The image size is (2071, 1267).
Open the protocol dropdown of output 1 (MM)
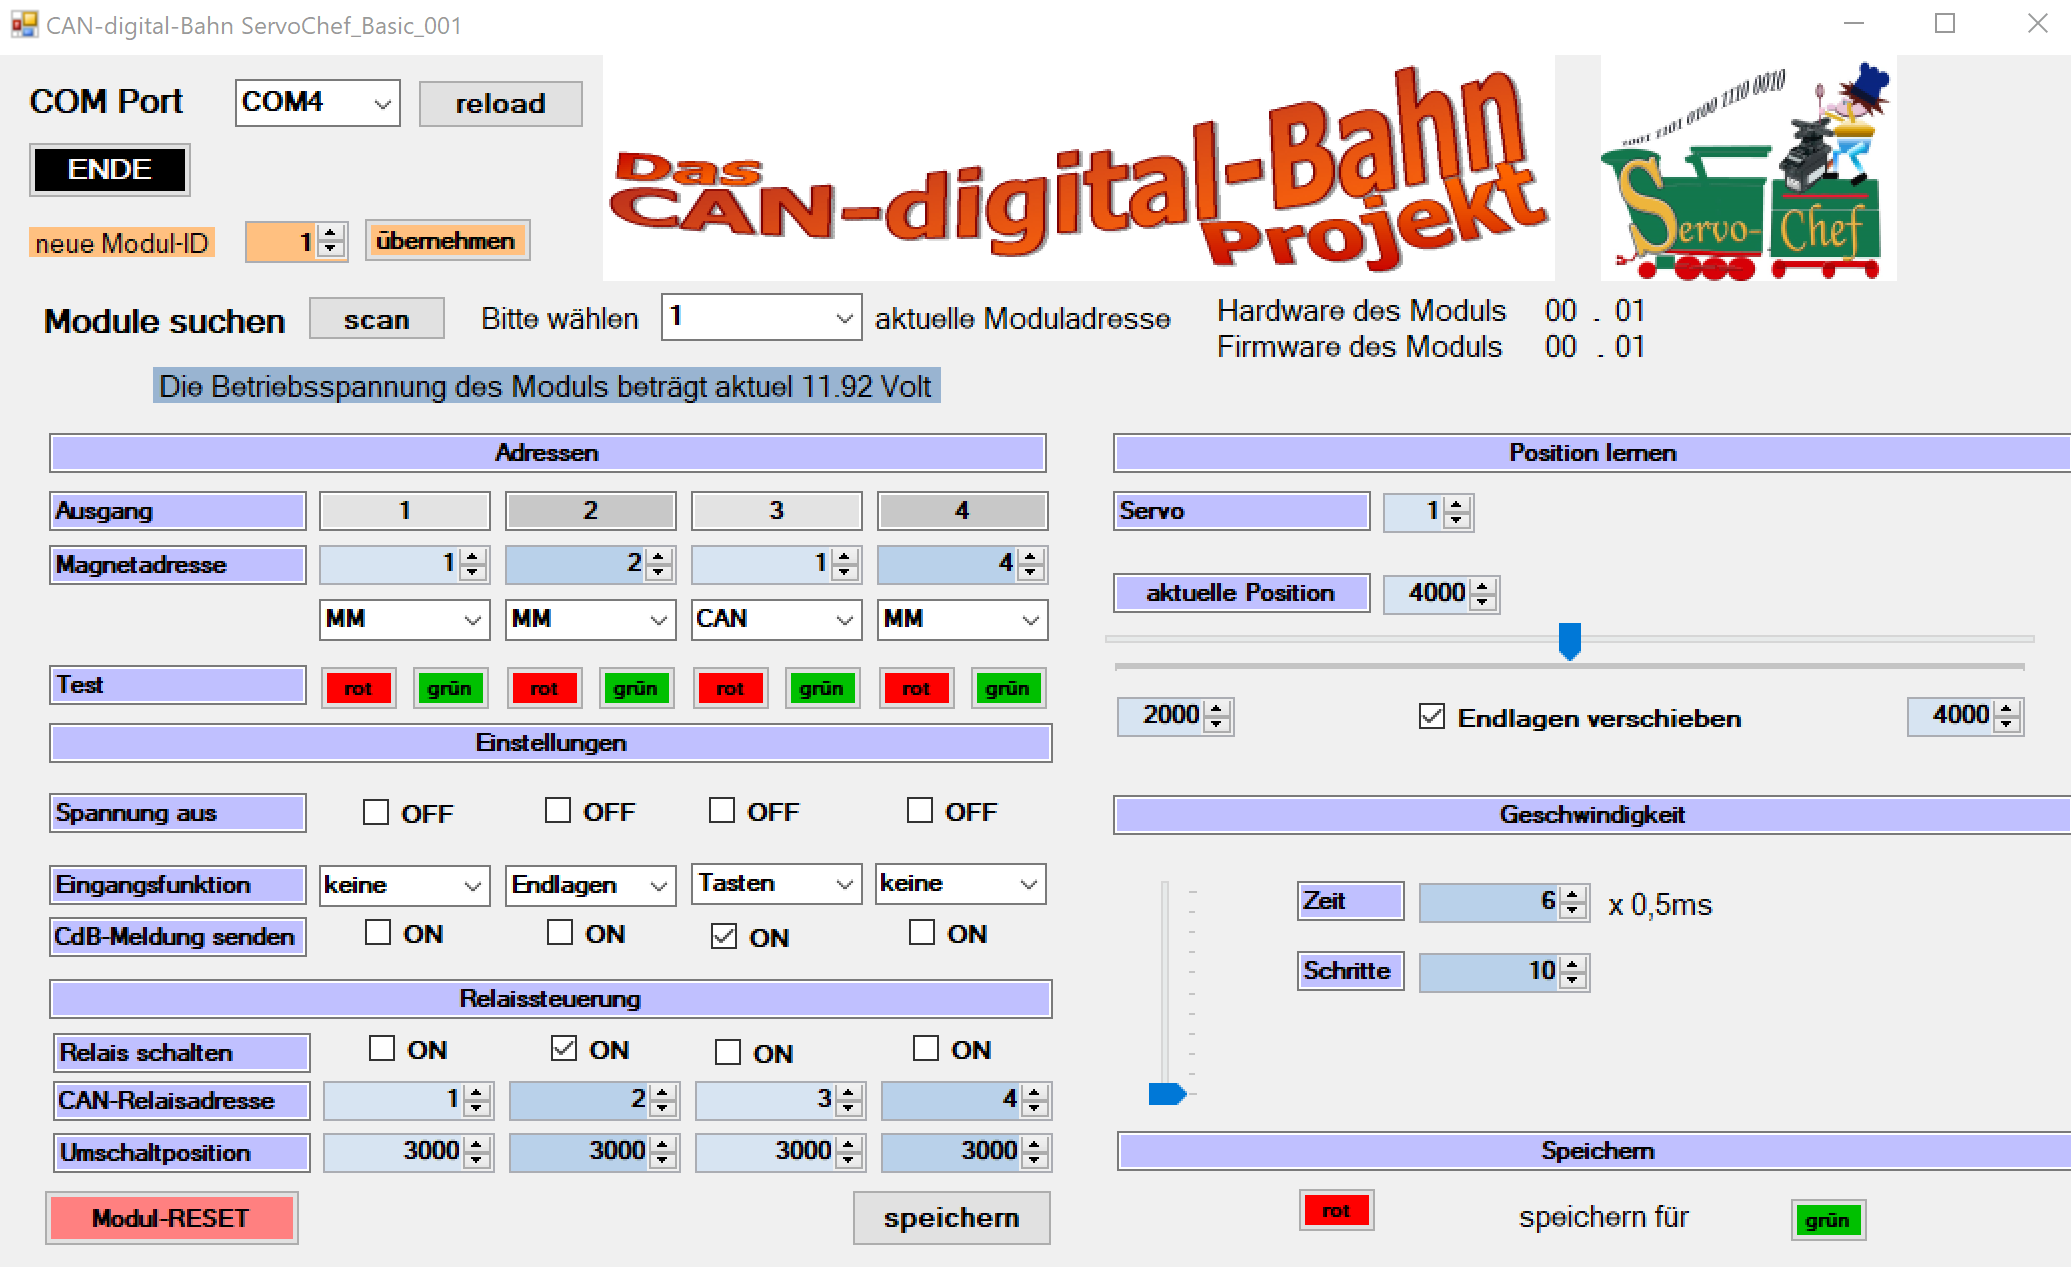(x=404, y=619)
